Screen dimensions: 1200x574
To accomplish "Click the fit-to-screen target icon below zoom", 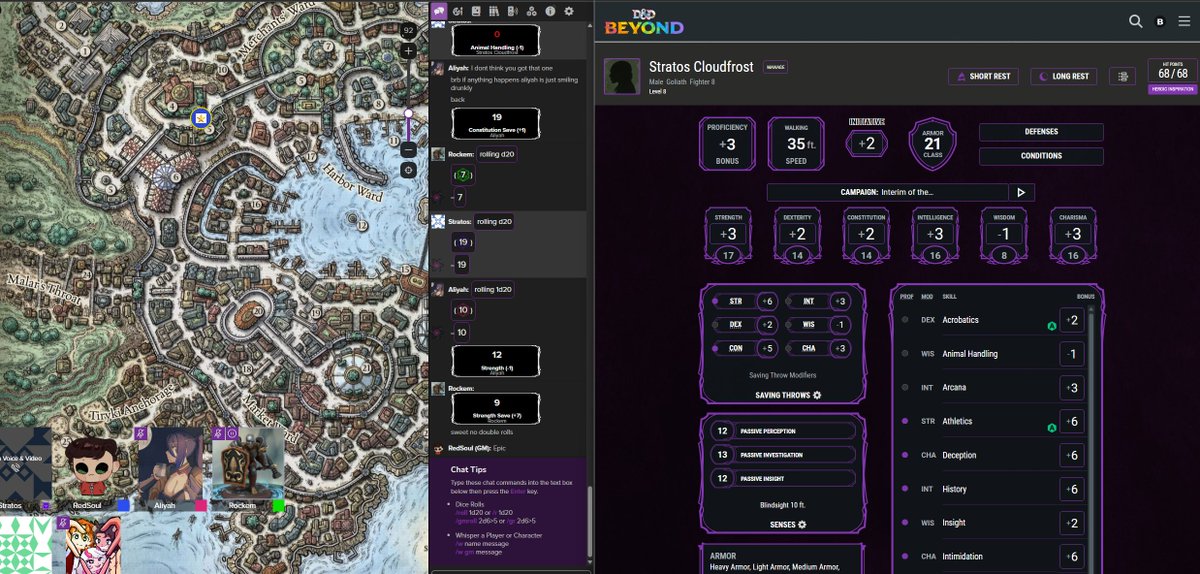I will pos(408,170).
